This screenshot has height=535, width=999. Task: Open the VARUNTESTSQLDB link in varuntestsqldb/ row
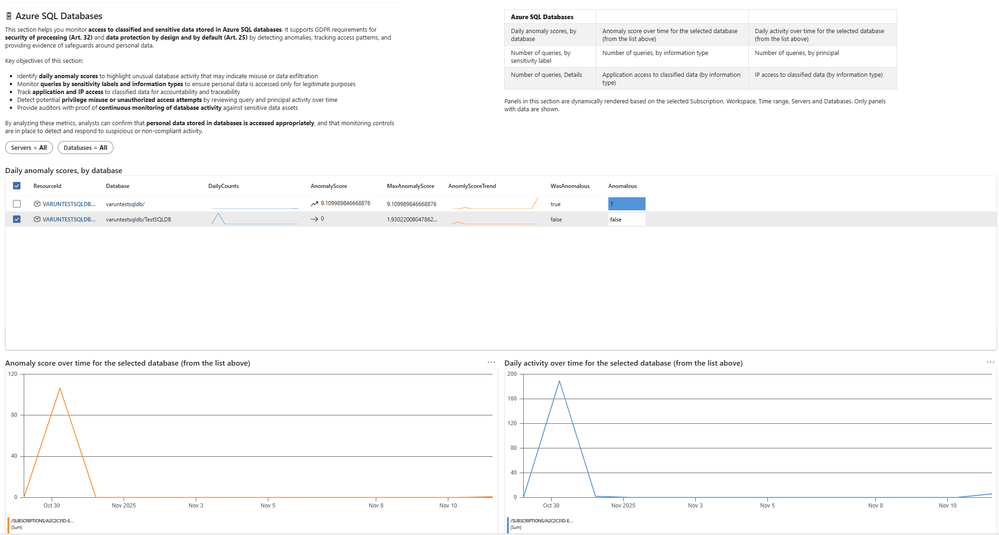[69, 204]
